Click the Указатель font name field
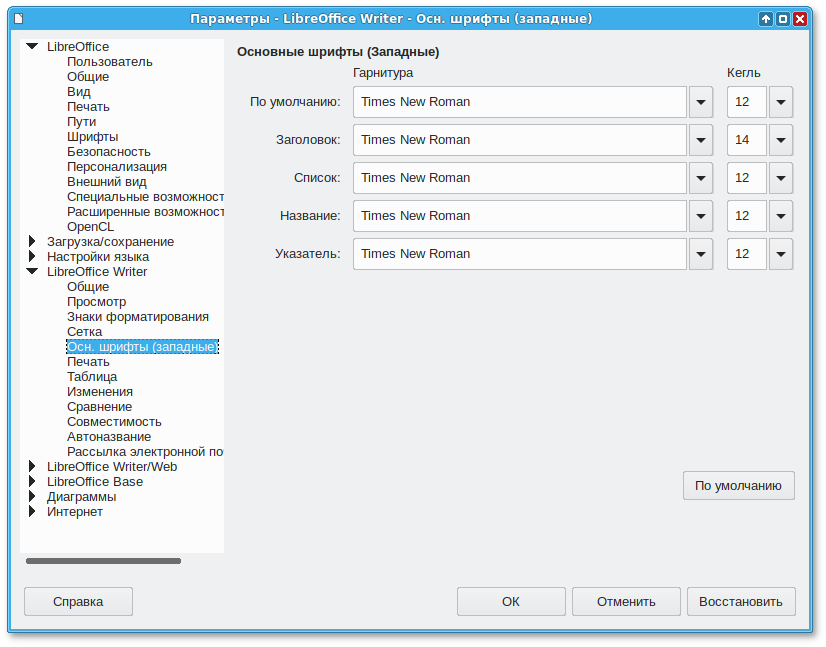The width and height of the screenshot is (826, 647). 520,254
